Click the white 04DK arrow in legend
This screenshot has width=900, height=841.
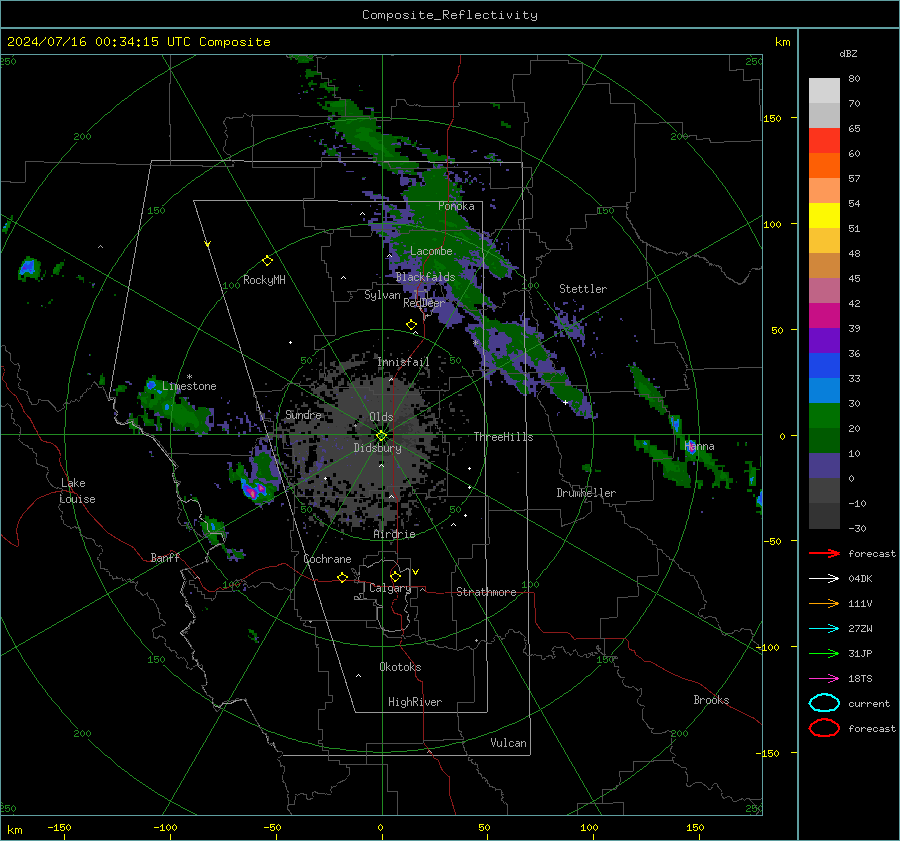(824, 578)
